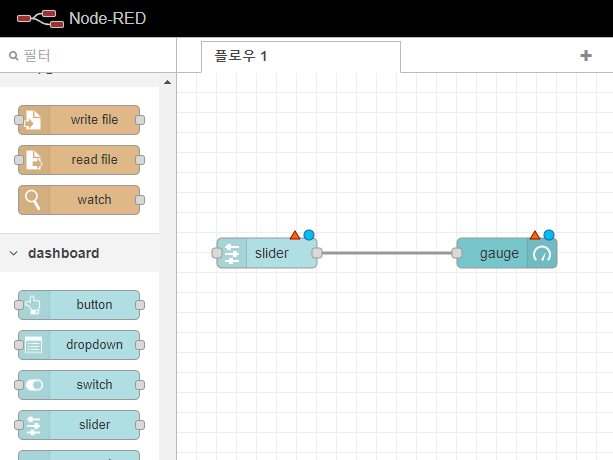Image resolution: width=613 pixels, height=460 pixels.
Task: Select the slider node on canvas
Action: 267,253
